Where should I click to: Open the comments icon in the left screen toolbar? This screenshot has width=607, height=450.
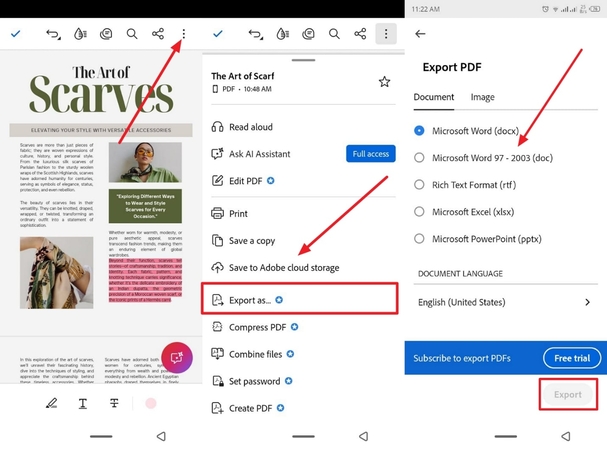[x=106, y=34]
